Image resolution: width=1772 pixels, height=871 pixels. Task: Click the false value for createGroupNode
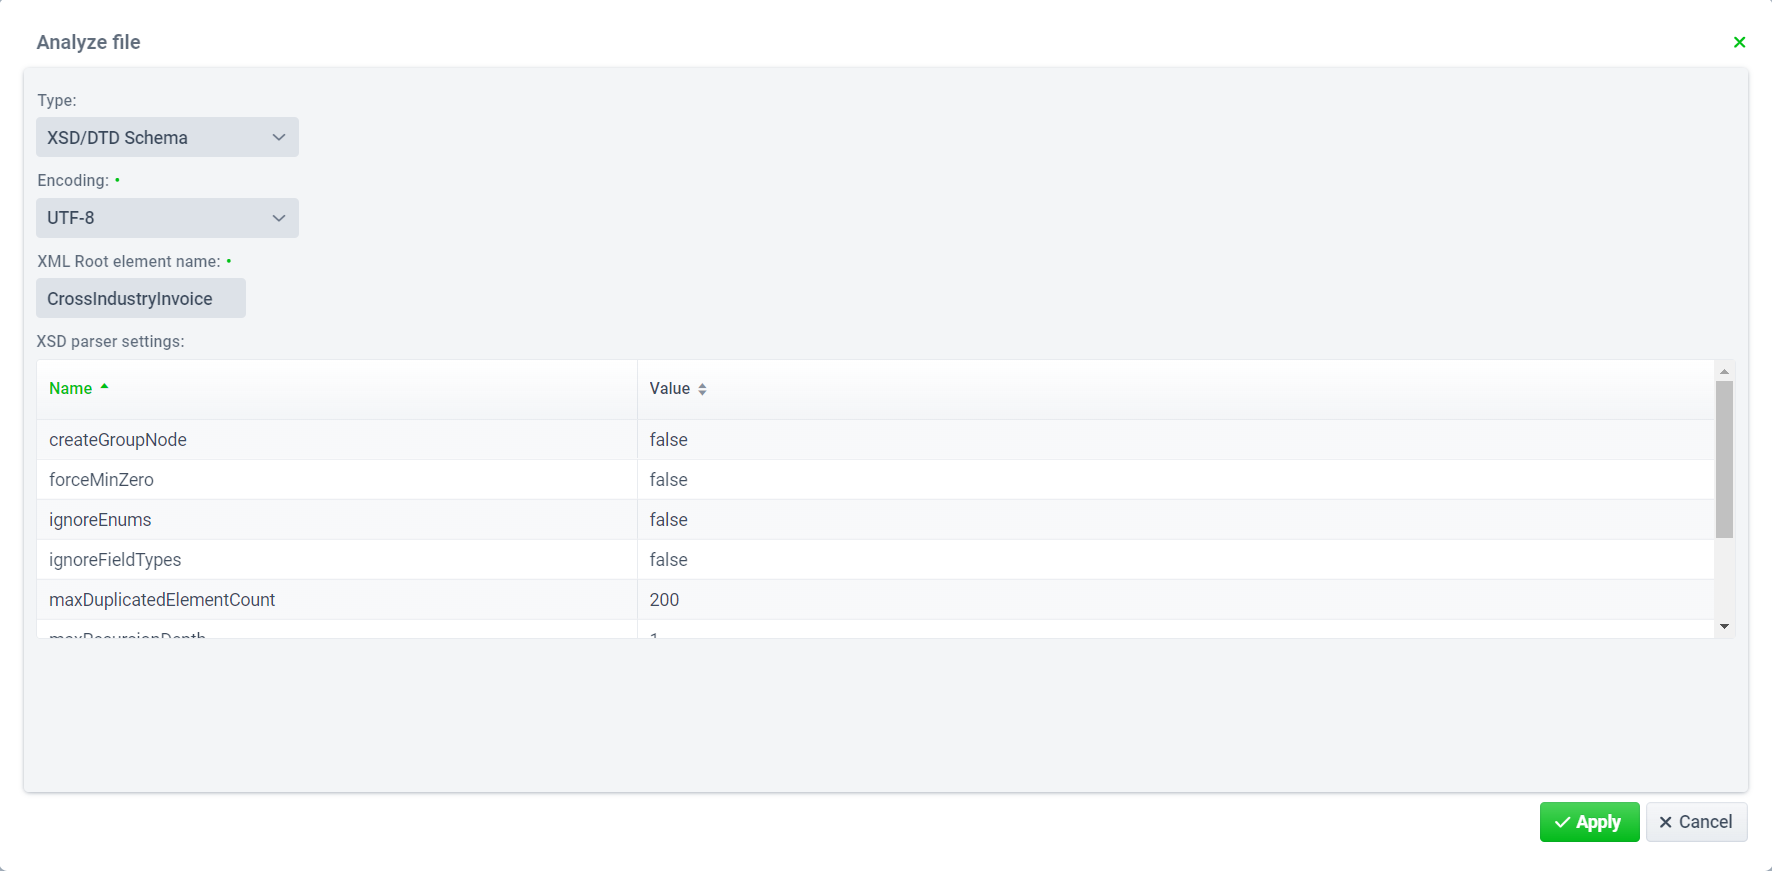(x=668, y=440)
